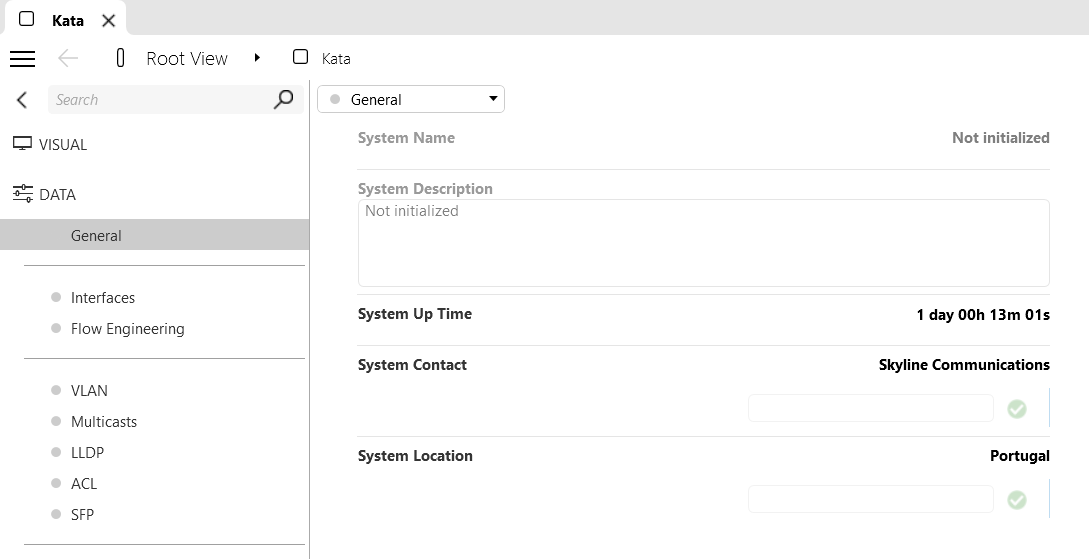Click the System Location label

(415, 456)
